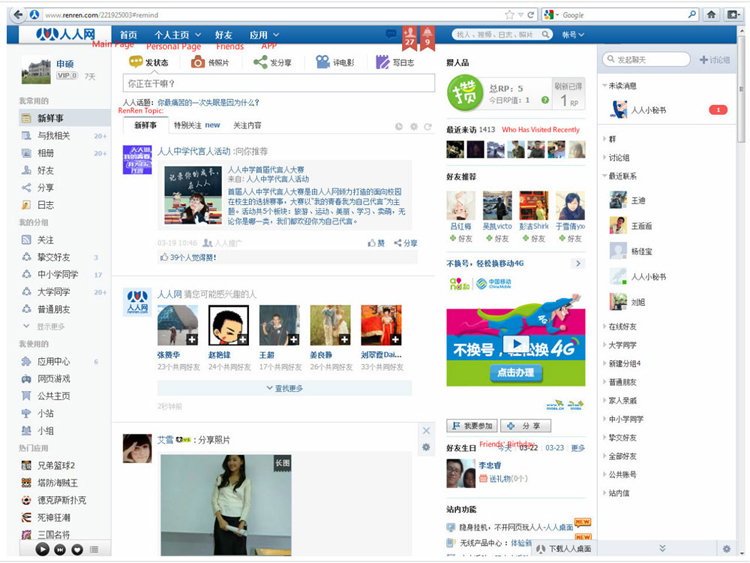
Task: Open friend requests icon showing 27
Action: 409,37
